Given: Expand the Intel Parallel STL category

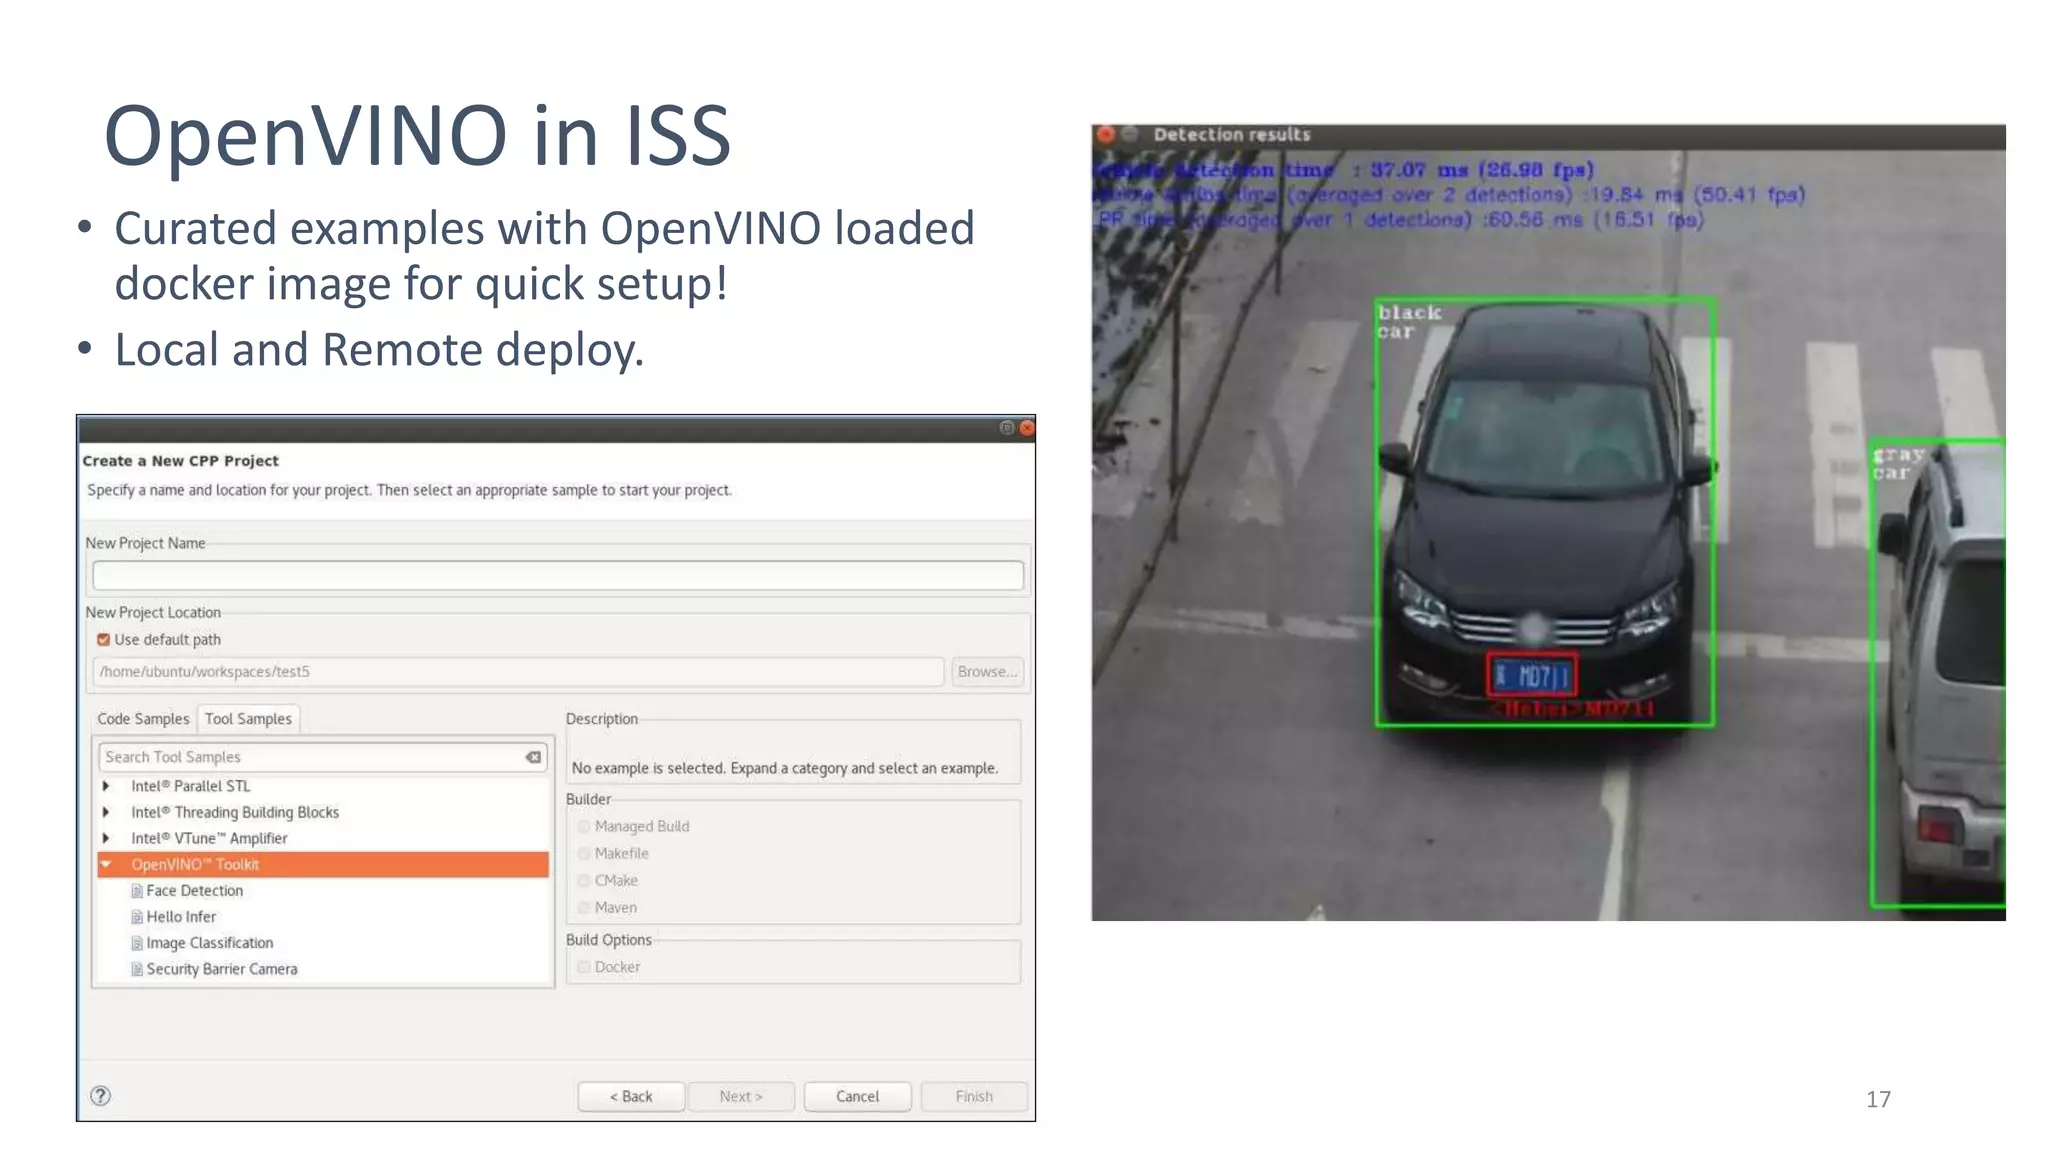Looking at the screenshot, I should pyautogui.click(x=106, y=786).
